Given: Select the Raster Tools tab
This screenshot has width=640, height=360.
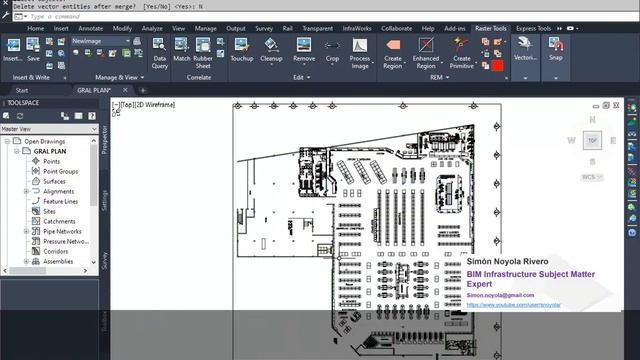Looking at the screenshot, I should click(491, 28).
